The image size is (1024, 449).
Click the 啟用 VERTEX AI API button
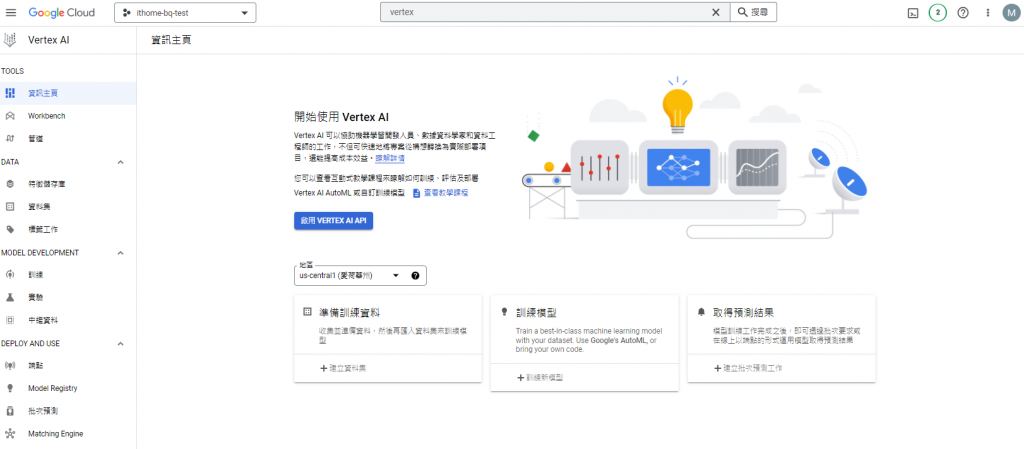(x=333, y=221)
